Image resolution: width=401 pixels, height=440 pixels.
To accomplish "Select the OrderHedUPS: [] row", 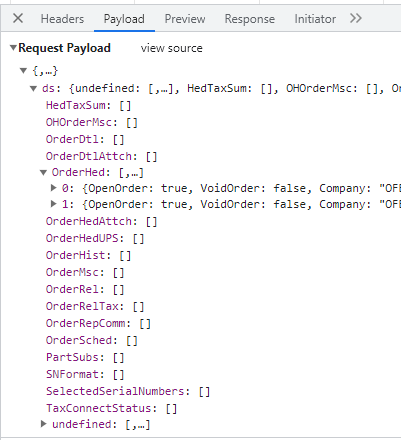I will [95, 238].
